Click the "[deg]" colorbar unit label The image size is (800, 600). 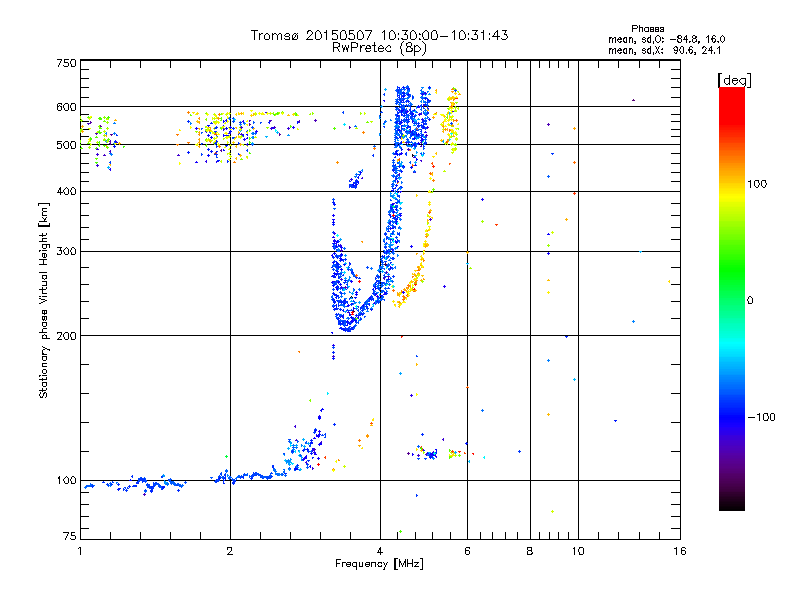click(734, 80)
